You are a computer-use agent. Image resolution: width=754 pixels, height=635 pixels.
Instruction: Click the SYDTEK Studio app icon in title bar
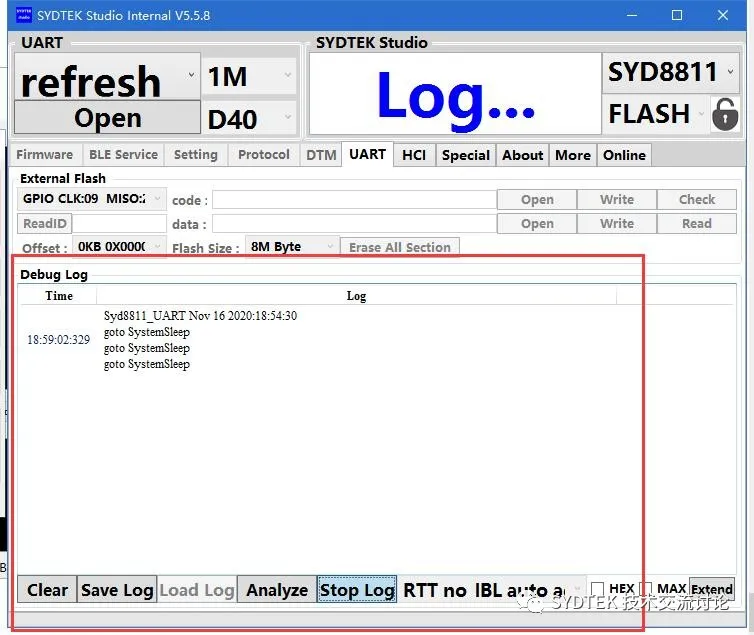(24, 15)
